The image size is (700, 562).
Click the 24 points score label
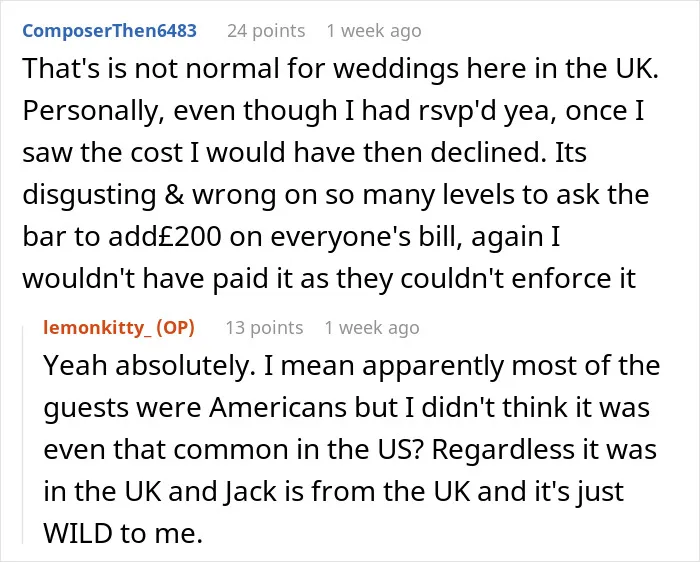click(266, 31)
